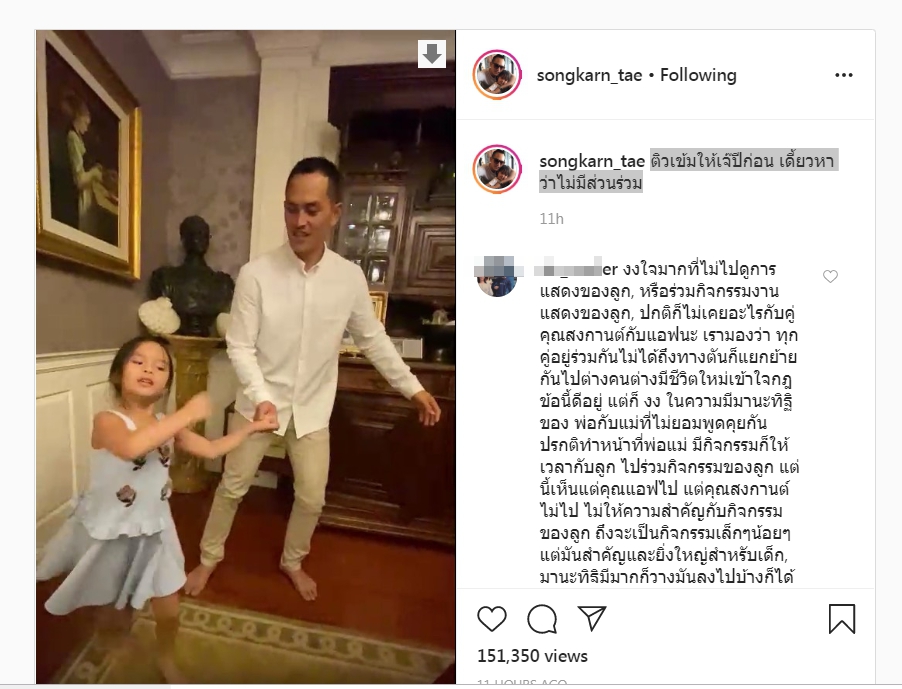Viewport: 902px width, 689px height.
Task: Open blurred commenter's profile avatar
Action: tap(497, 276)
